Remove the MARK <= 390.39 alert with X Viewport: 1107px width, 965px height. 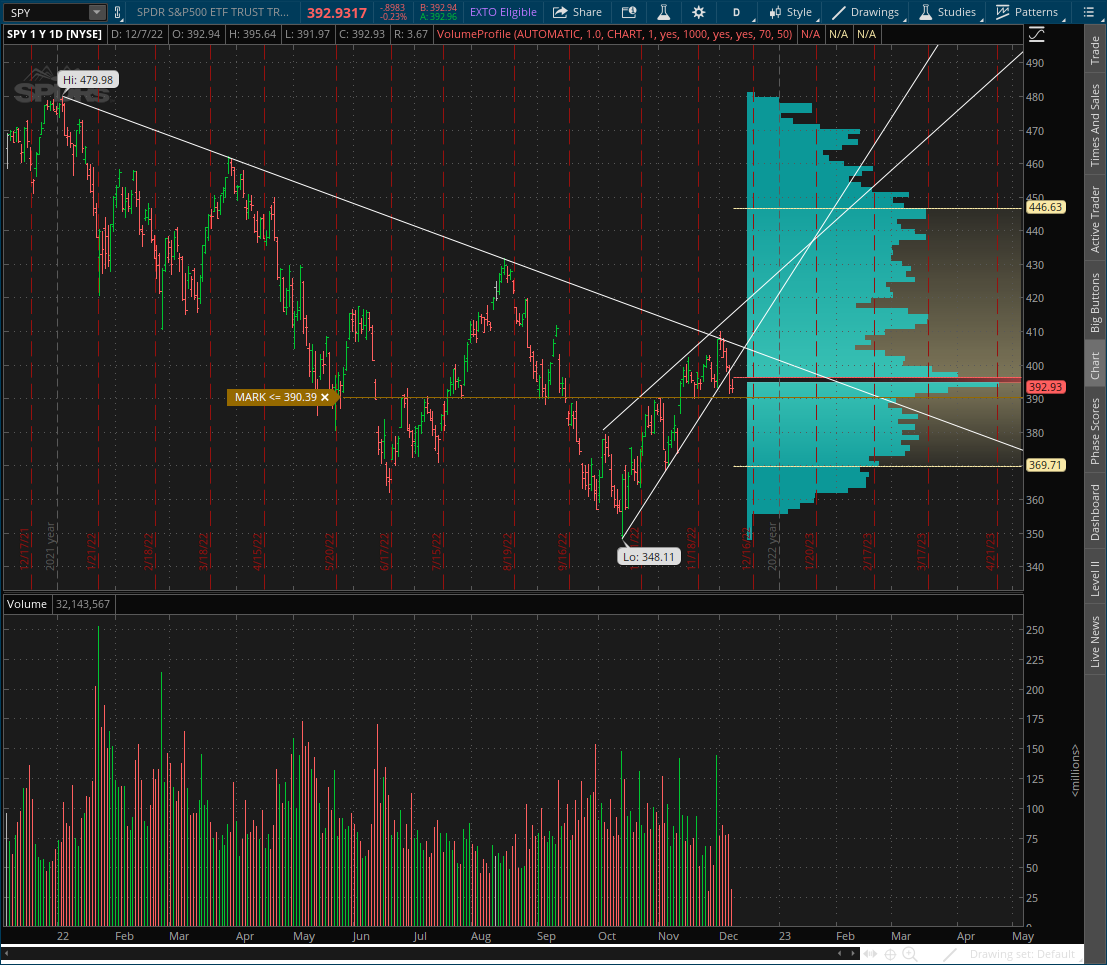point(325,397)
